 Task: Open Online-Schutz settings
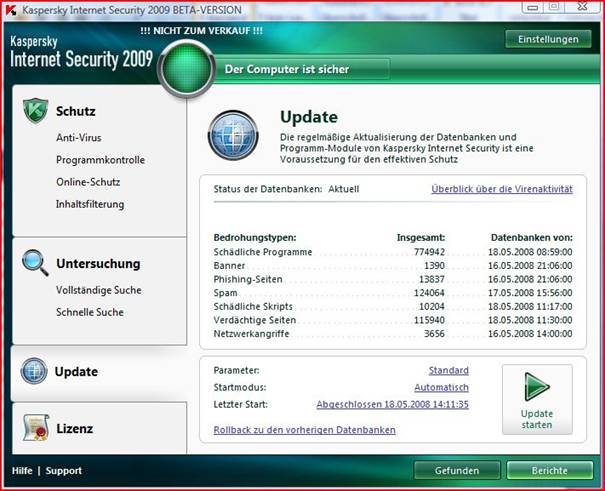[x=88, y=182]
